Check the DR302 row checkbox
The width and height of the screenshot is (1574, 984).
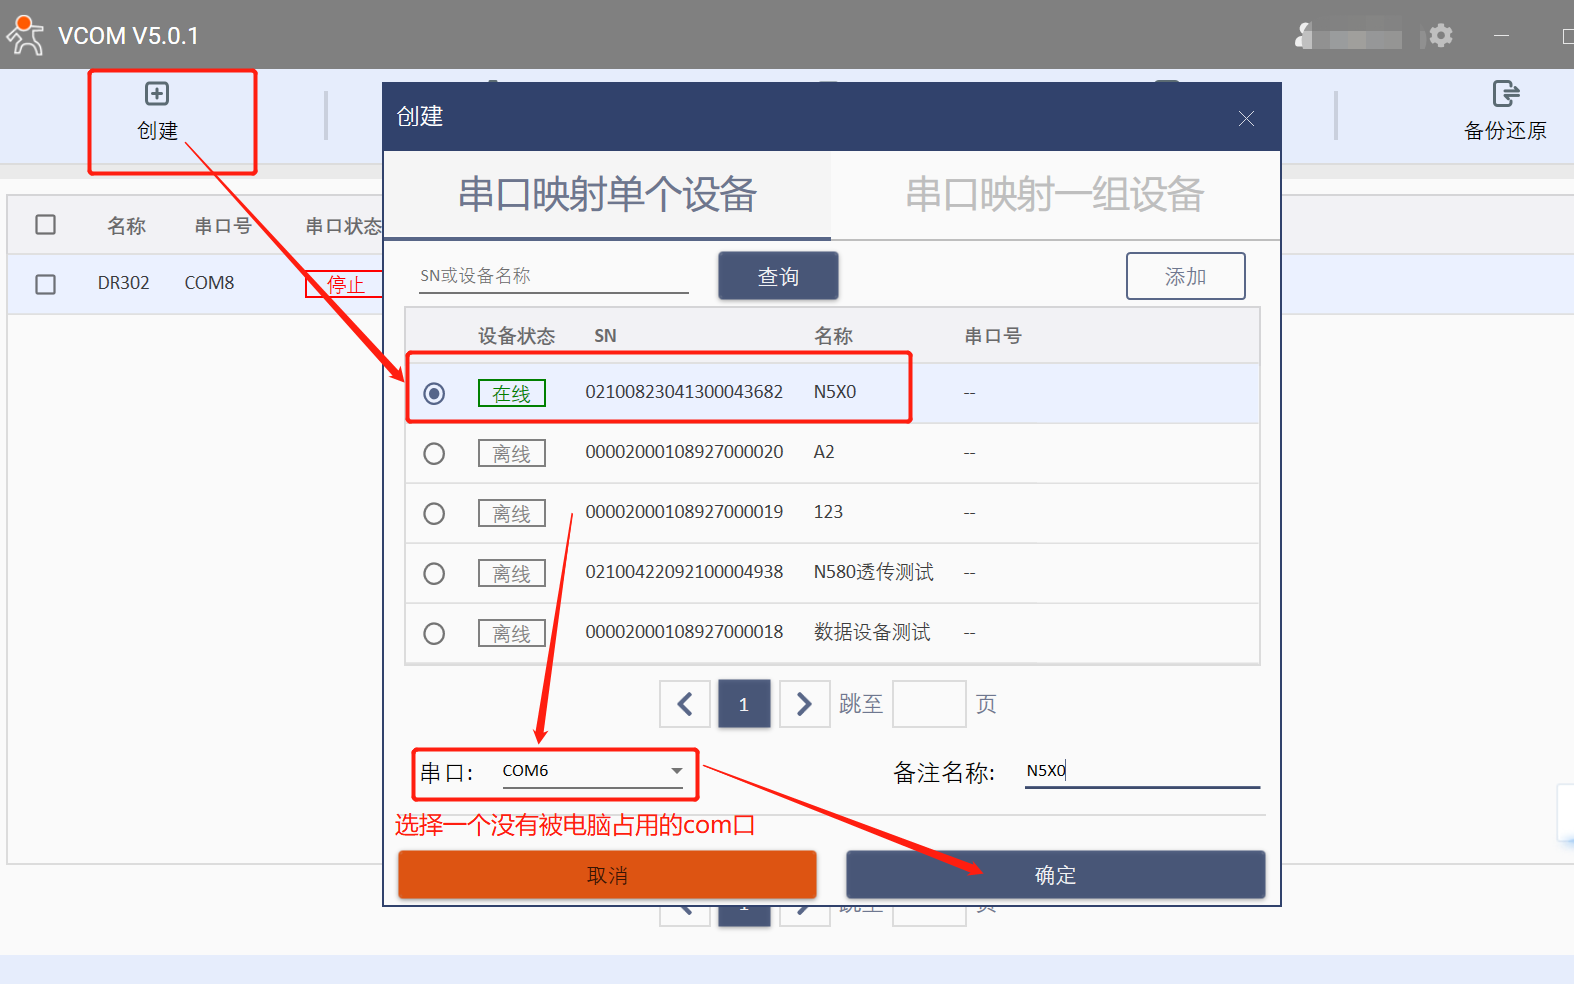click(46, 284)
